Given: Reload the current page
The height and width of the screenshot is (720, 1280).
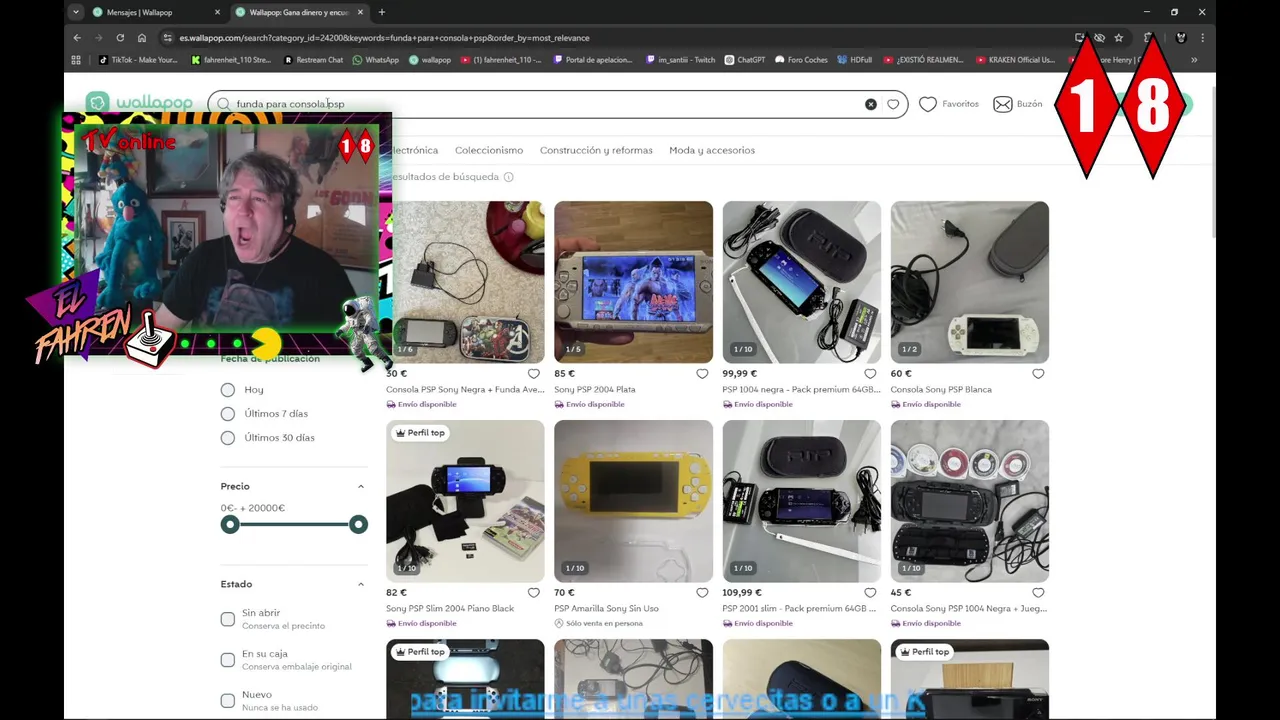Looking at the screenshot, I should point(120,38).
